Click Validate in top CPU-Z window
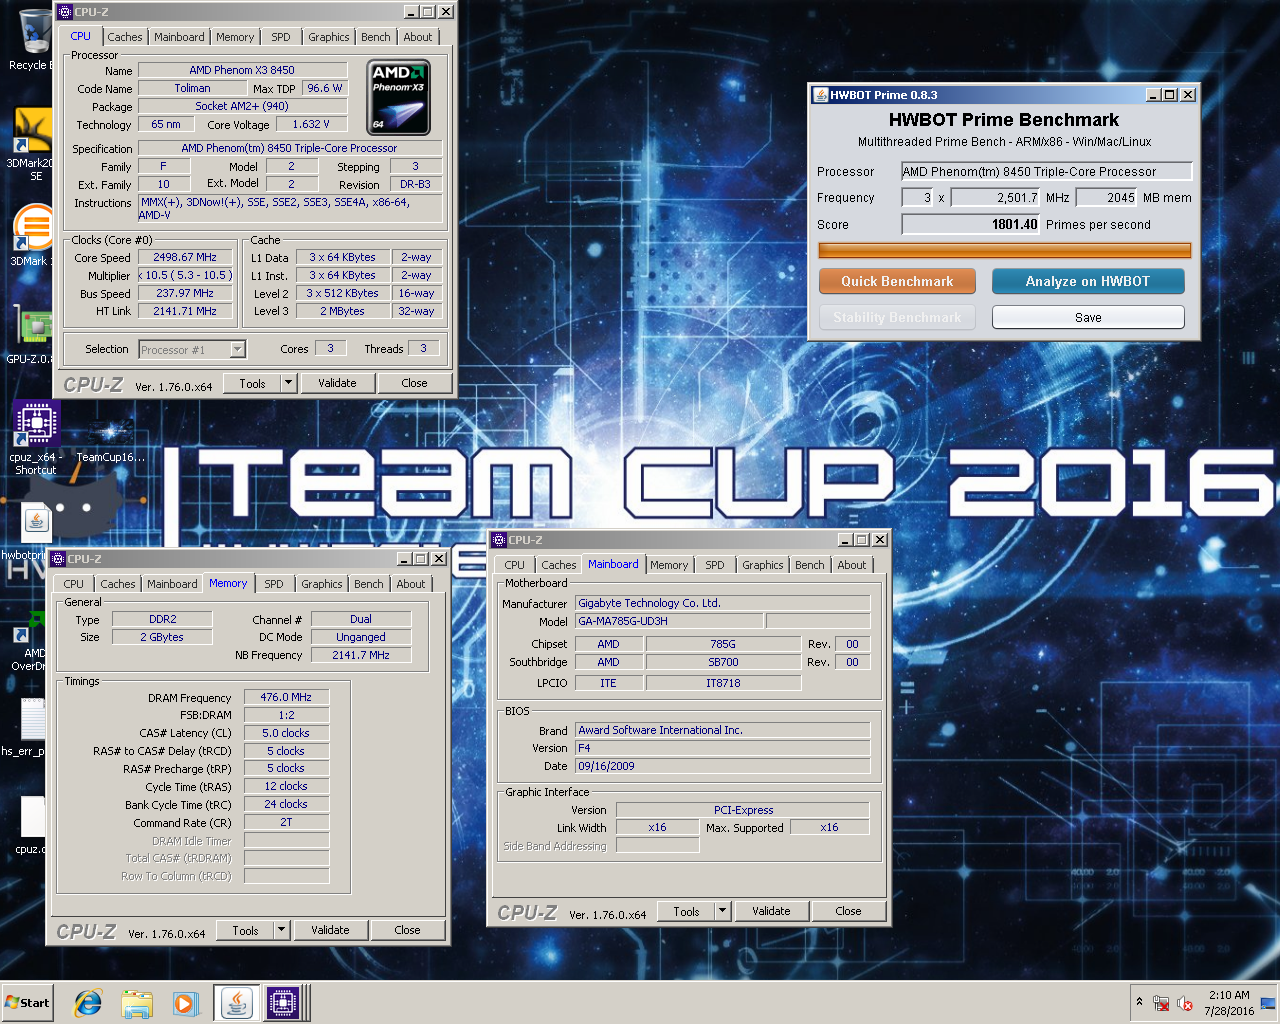The width and height of the screenshot is (1280, 1024). click(337, 383)
